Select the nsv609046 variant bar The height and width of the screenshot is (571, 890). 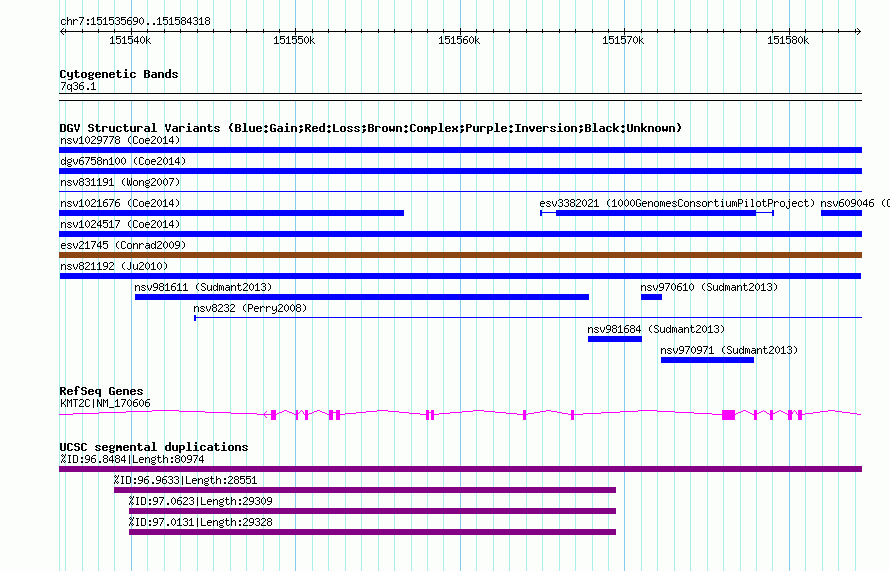pos(841,213)
